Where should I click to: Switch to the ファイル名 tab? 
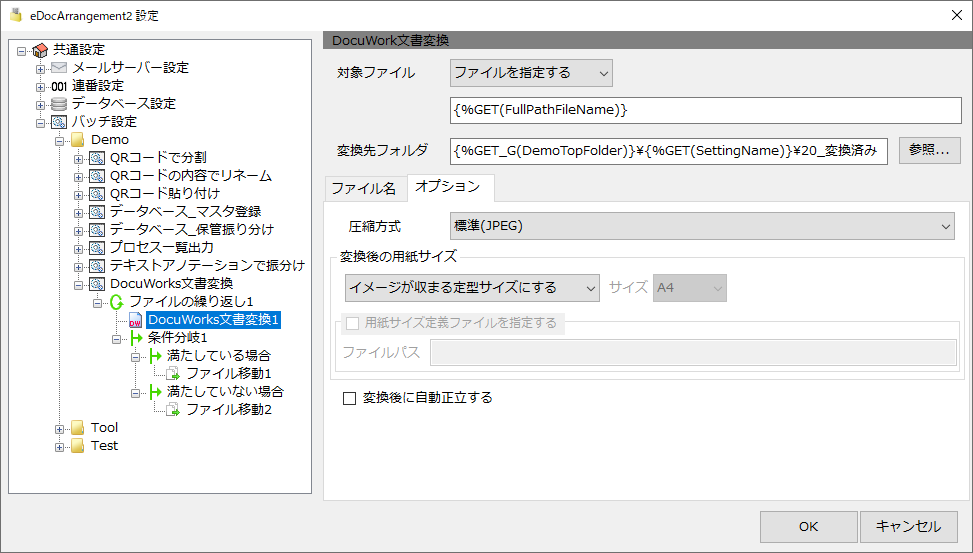click(364, 189)
